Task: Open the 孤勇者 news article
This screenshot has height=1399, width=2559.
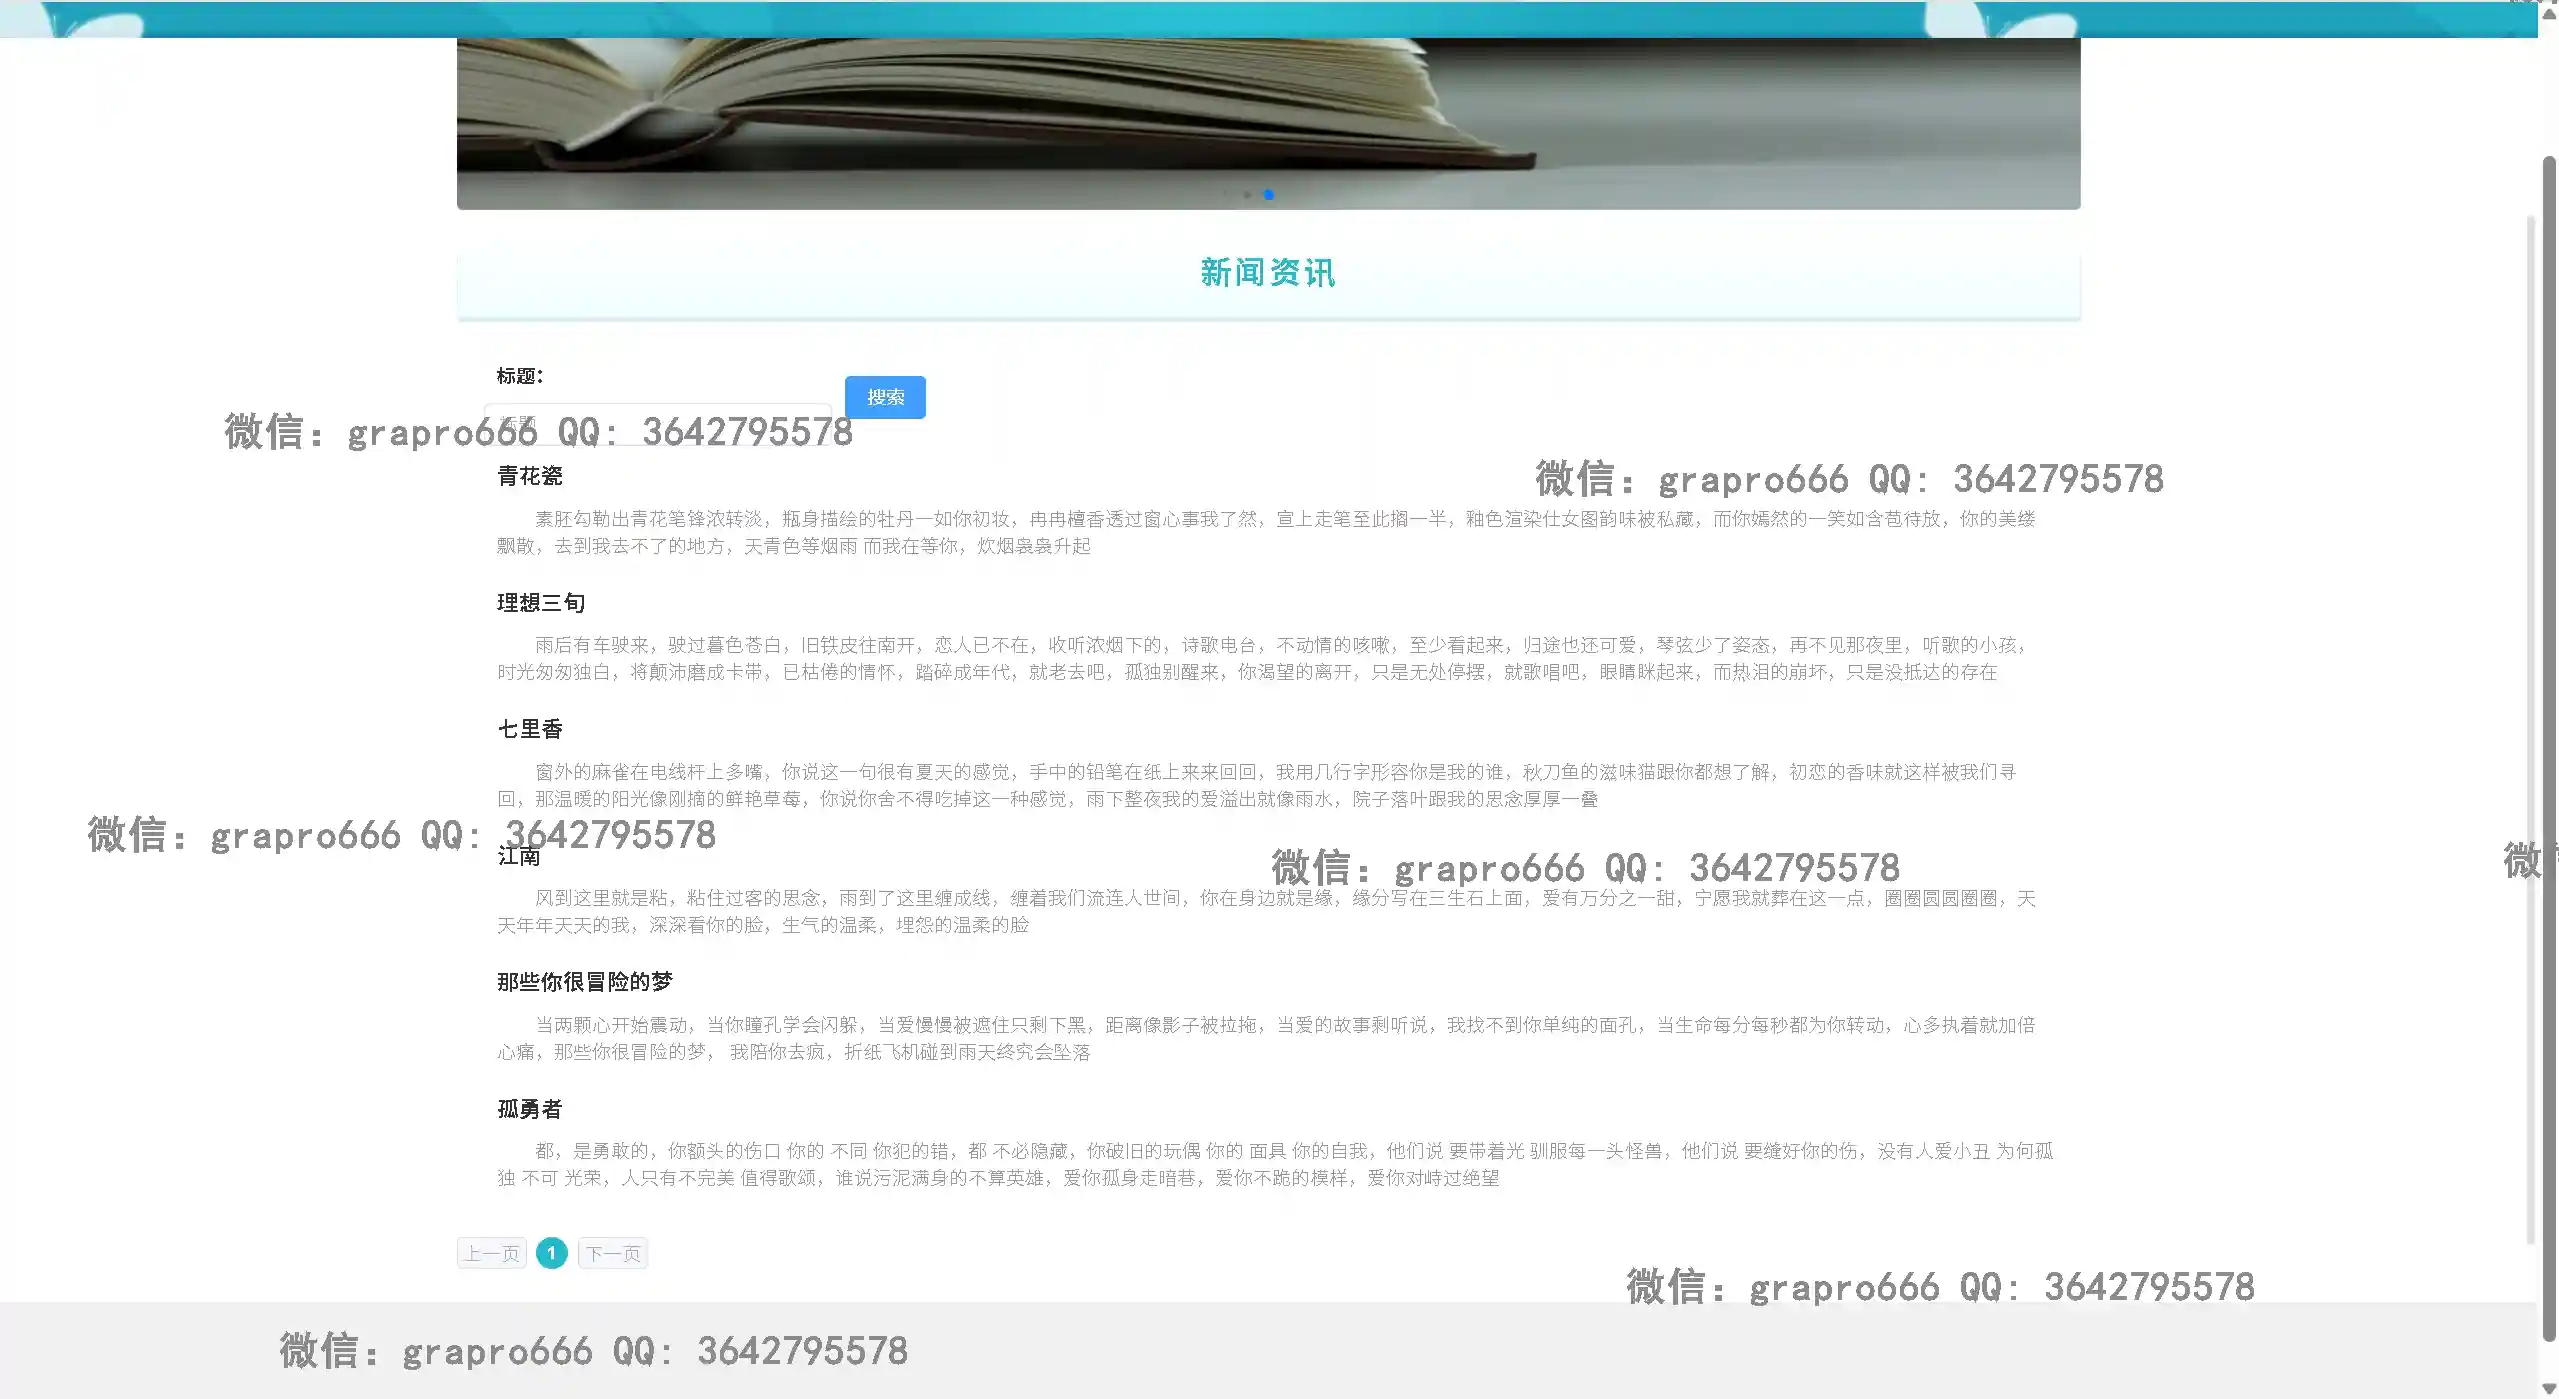Action: click(x=530, y=1109)
